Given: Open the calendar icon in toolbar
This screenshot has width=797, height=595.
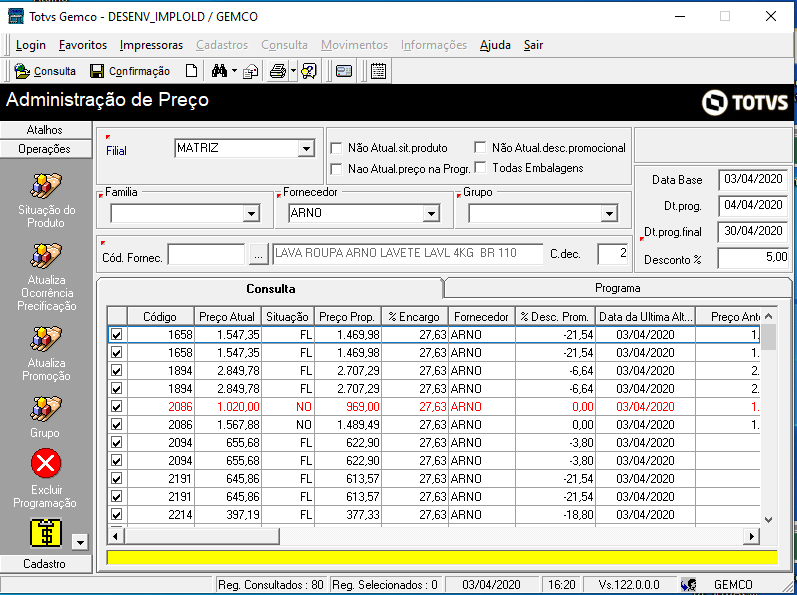Looking at the screenshot, I should tap(378, 71).
